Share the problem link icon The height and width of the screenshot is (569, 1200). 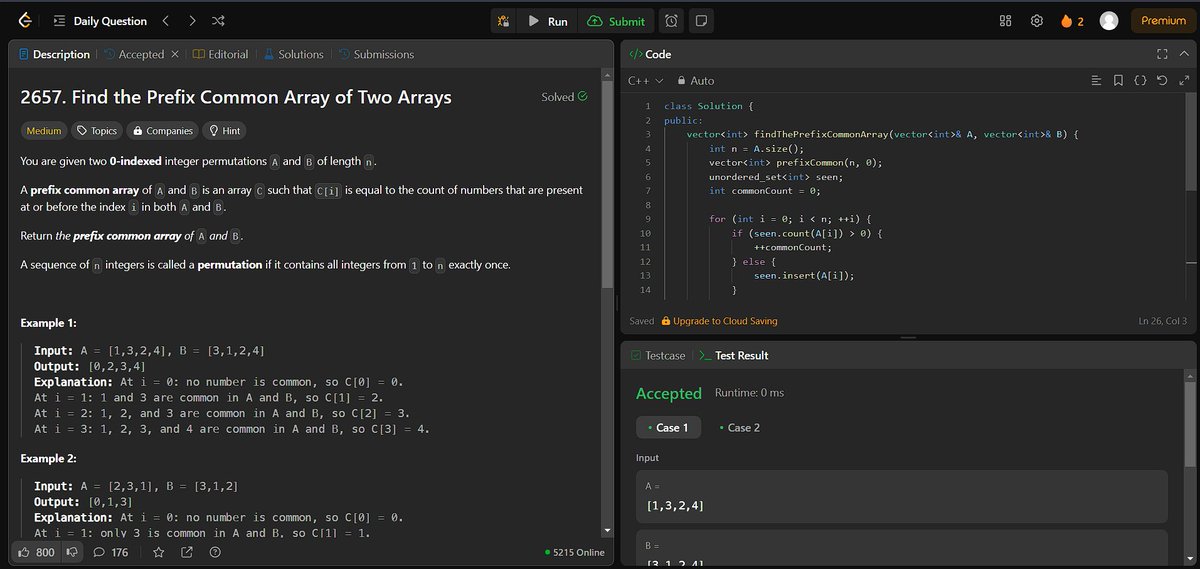pos(187,552)
